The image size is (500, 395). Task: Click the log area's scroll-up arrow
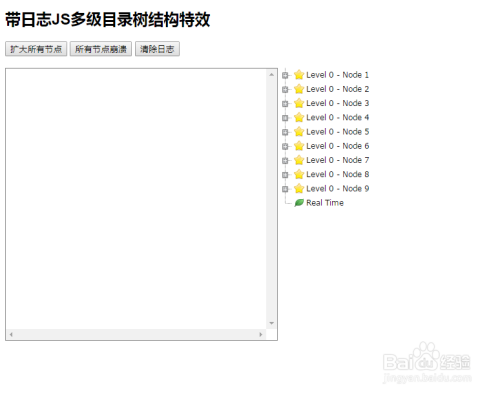pyautogui.click(x=272, y=75)
